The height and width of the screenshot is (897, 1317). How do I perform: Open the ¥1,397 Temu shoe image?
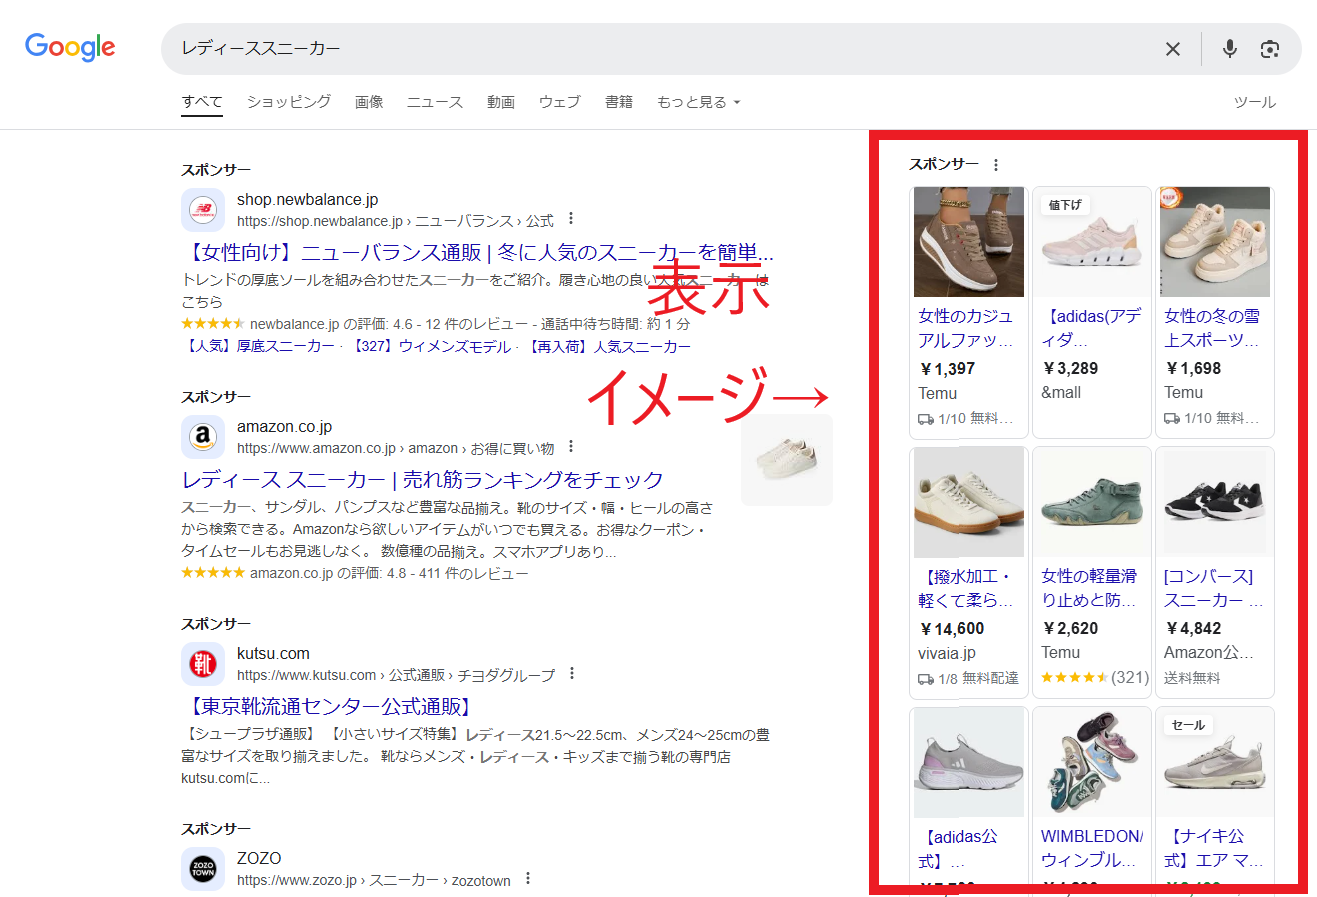(969, 242)
